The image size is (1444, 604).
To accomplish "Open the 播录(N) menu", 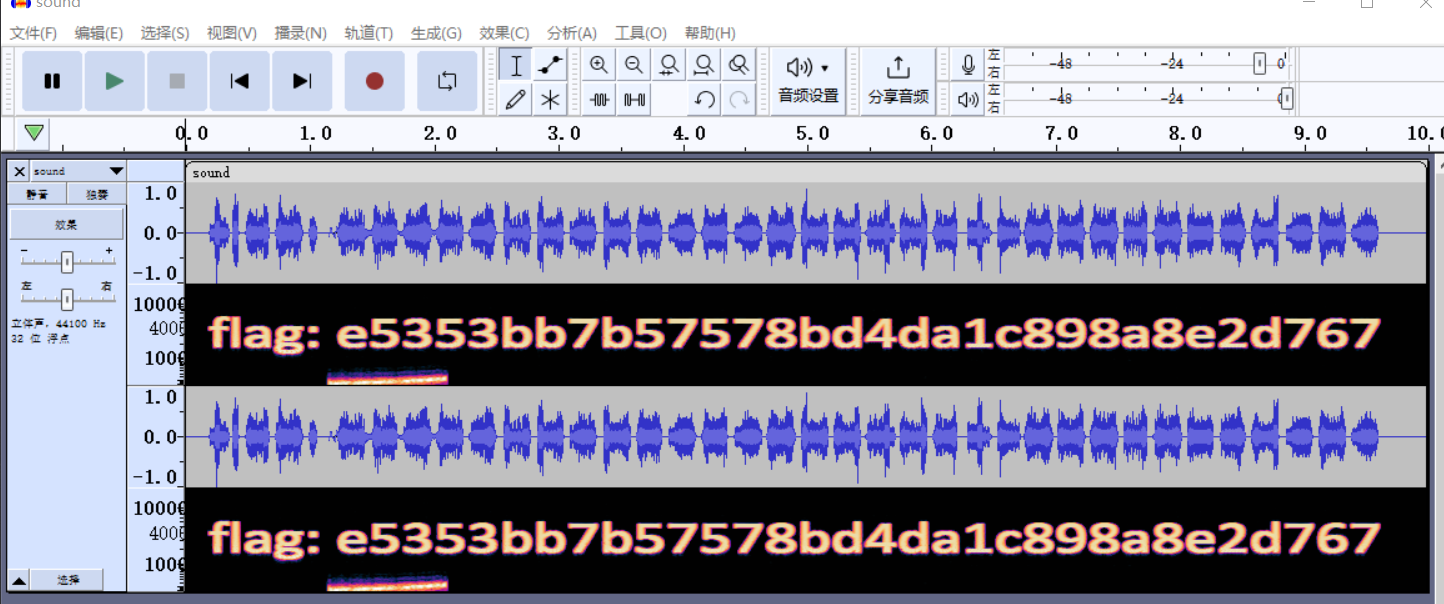I will coord(300,33).
